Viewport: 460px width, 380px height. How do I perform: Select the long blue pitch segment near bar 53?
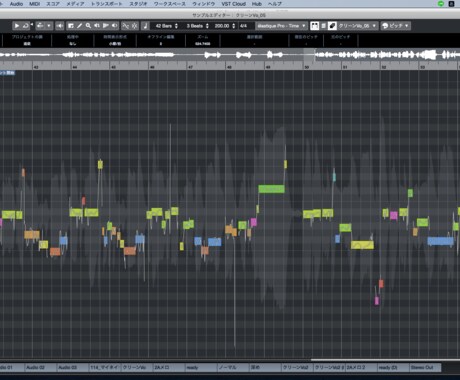pos(440,241)
